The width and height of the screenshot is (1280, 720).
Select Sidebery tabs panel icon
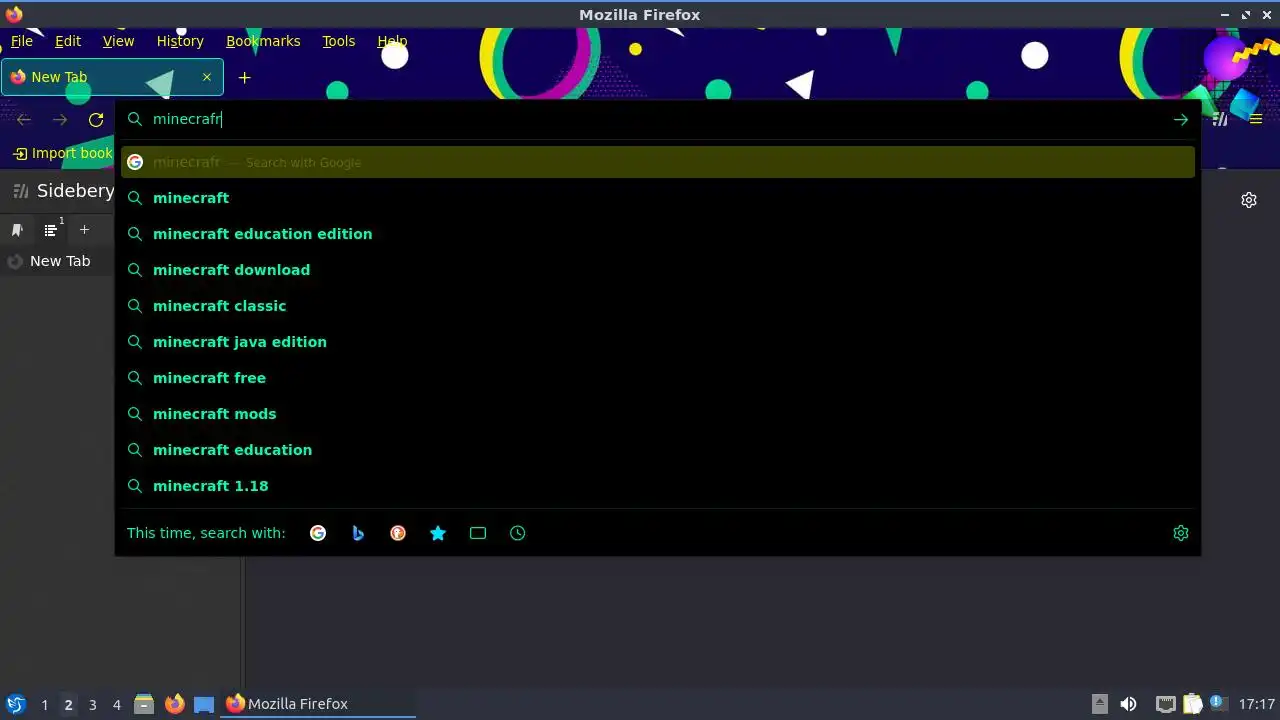[x=51, y=230]
